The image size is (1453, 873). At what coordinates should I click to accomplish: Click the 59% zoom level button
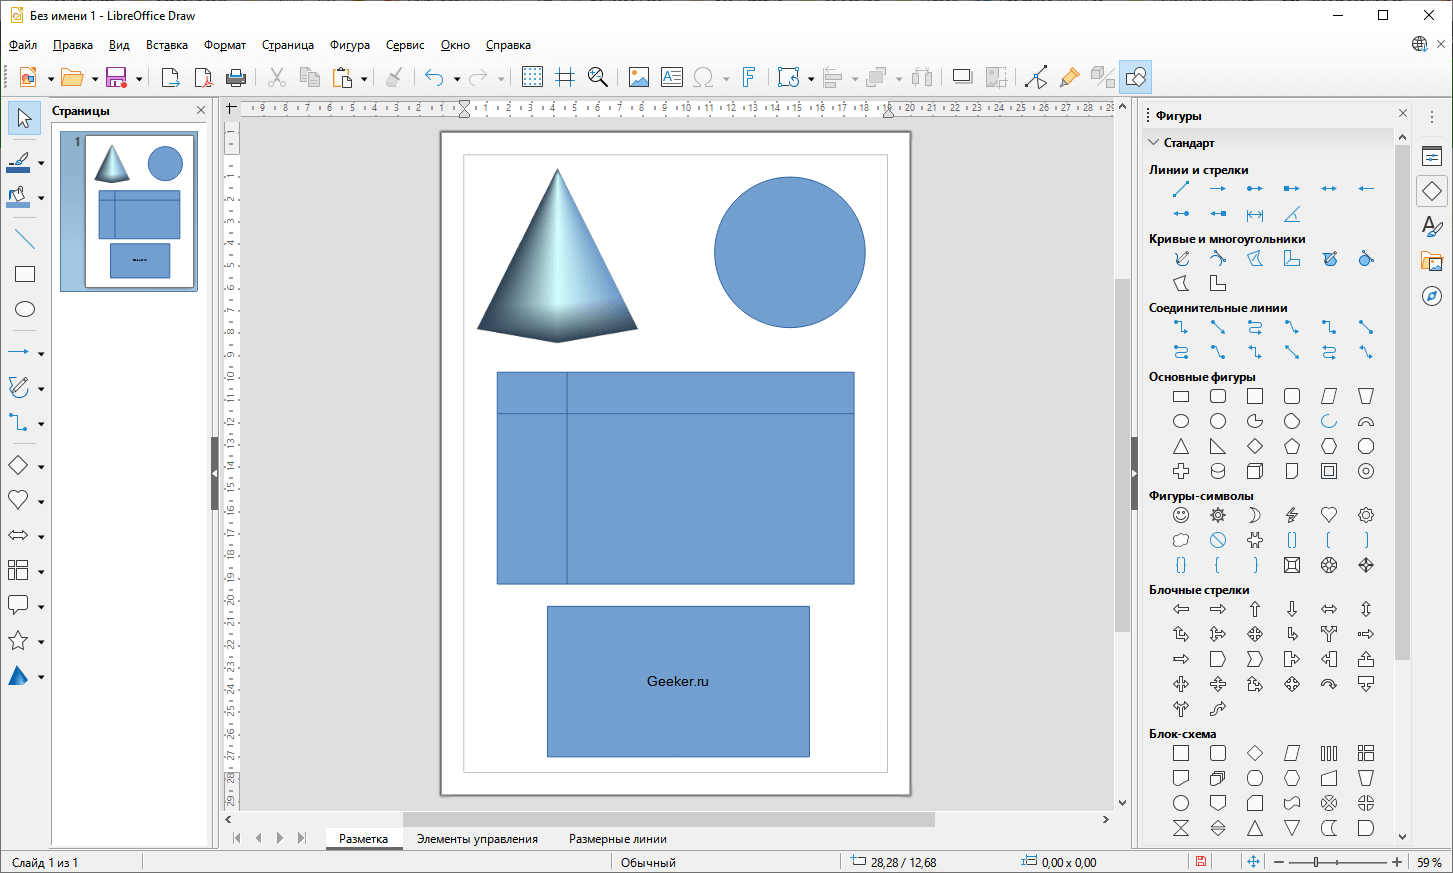click(1429, 862)
